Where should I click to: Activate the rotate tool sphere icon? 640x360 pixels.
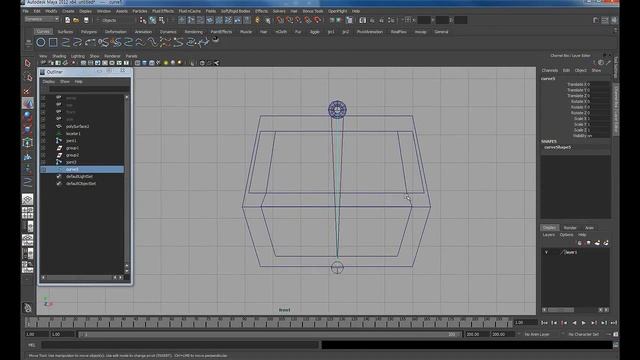[28, 116]
